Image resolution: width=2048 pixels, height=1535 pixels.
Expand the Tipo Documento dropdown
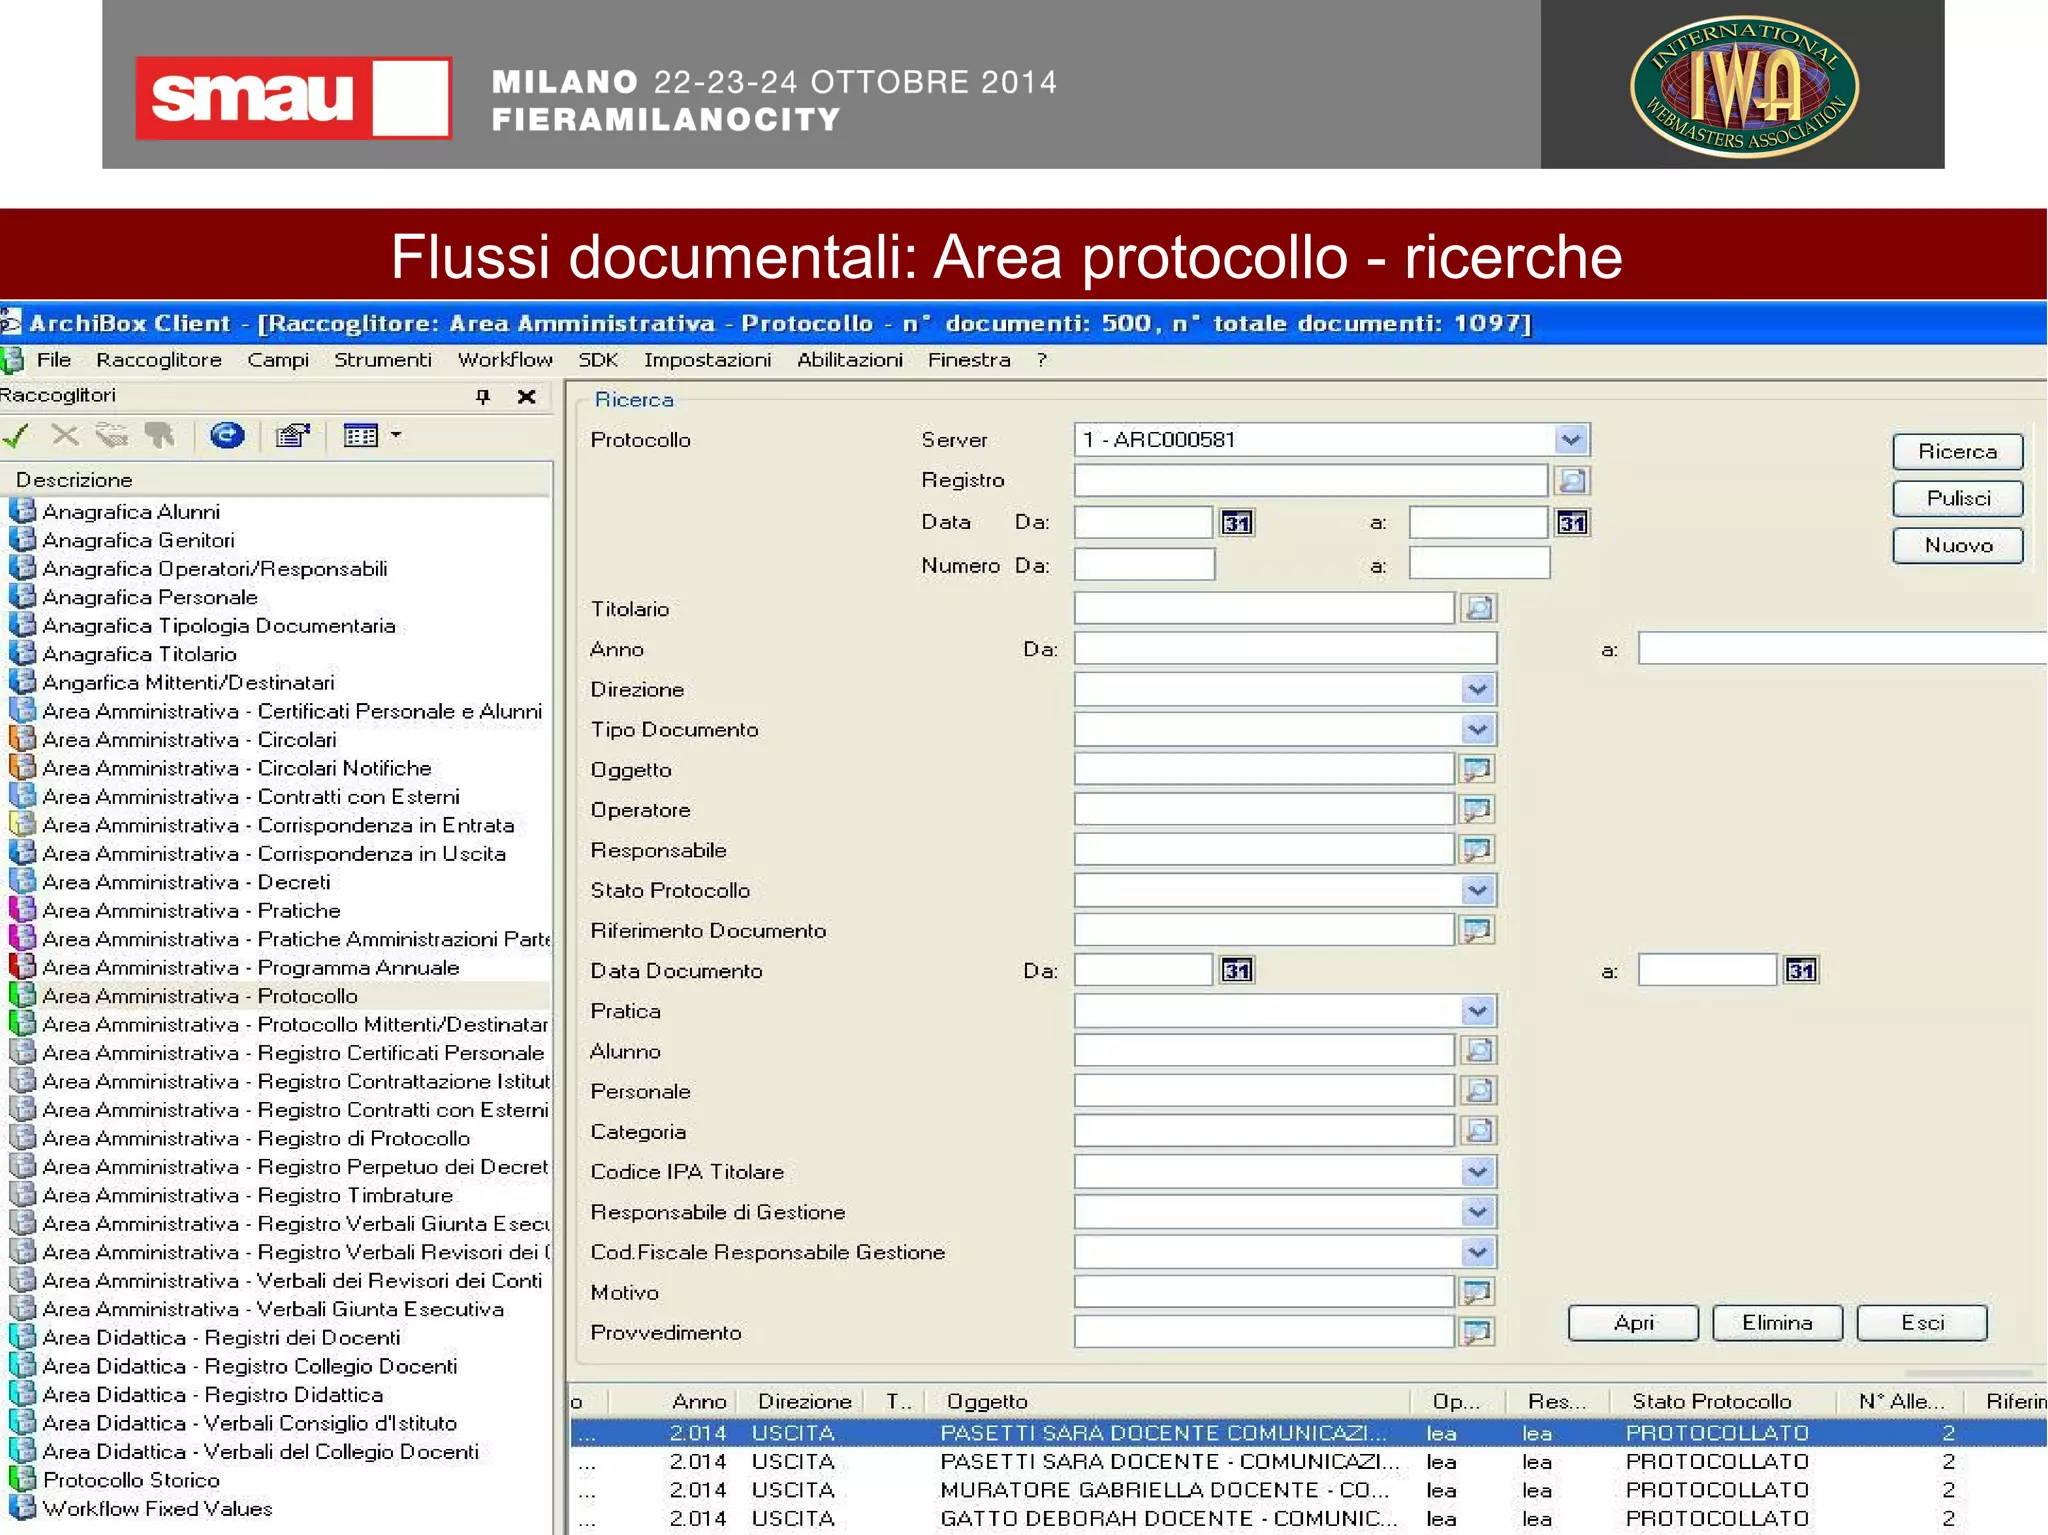[1478, 729]
